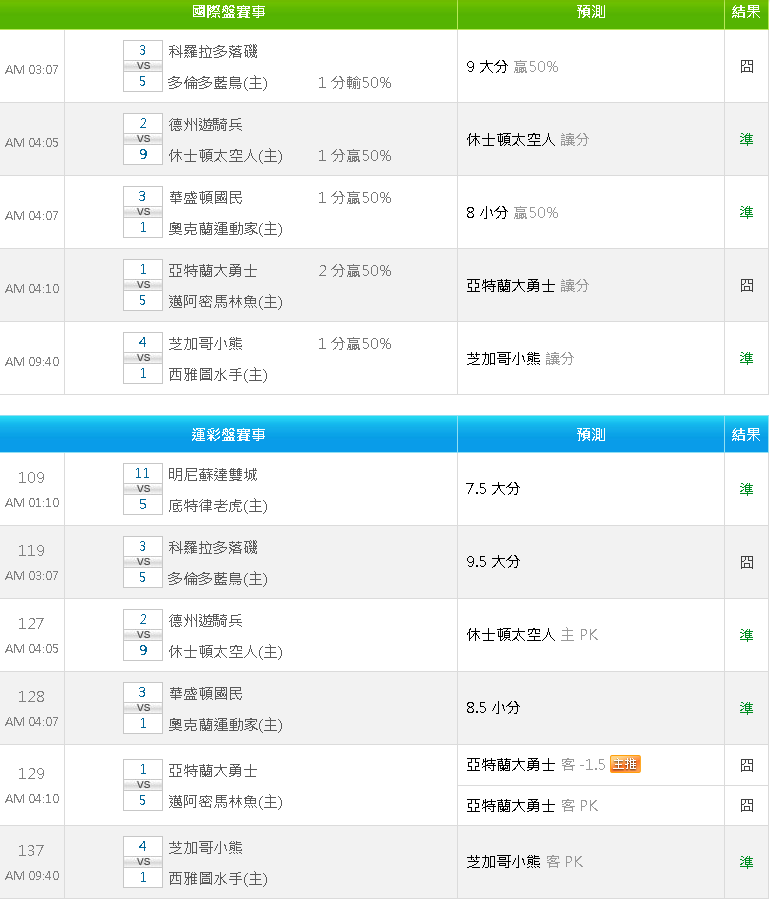Click the VS label in game 109

pos(143,488)
